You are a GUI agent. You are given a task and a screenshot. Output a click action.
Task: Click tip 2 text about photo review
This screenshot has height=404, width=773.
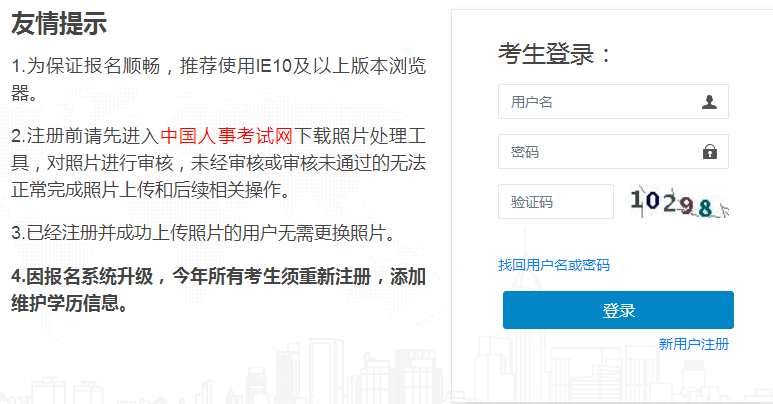click(218, 163)
